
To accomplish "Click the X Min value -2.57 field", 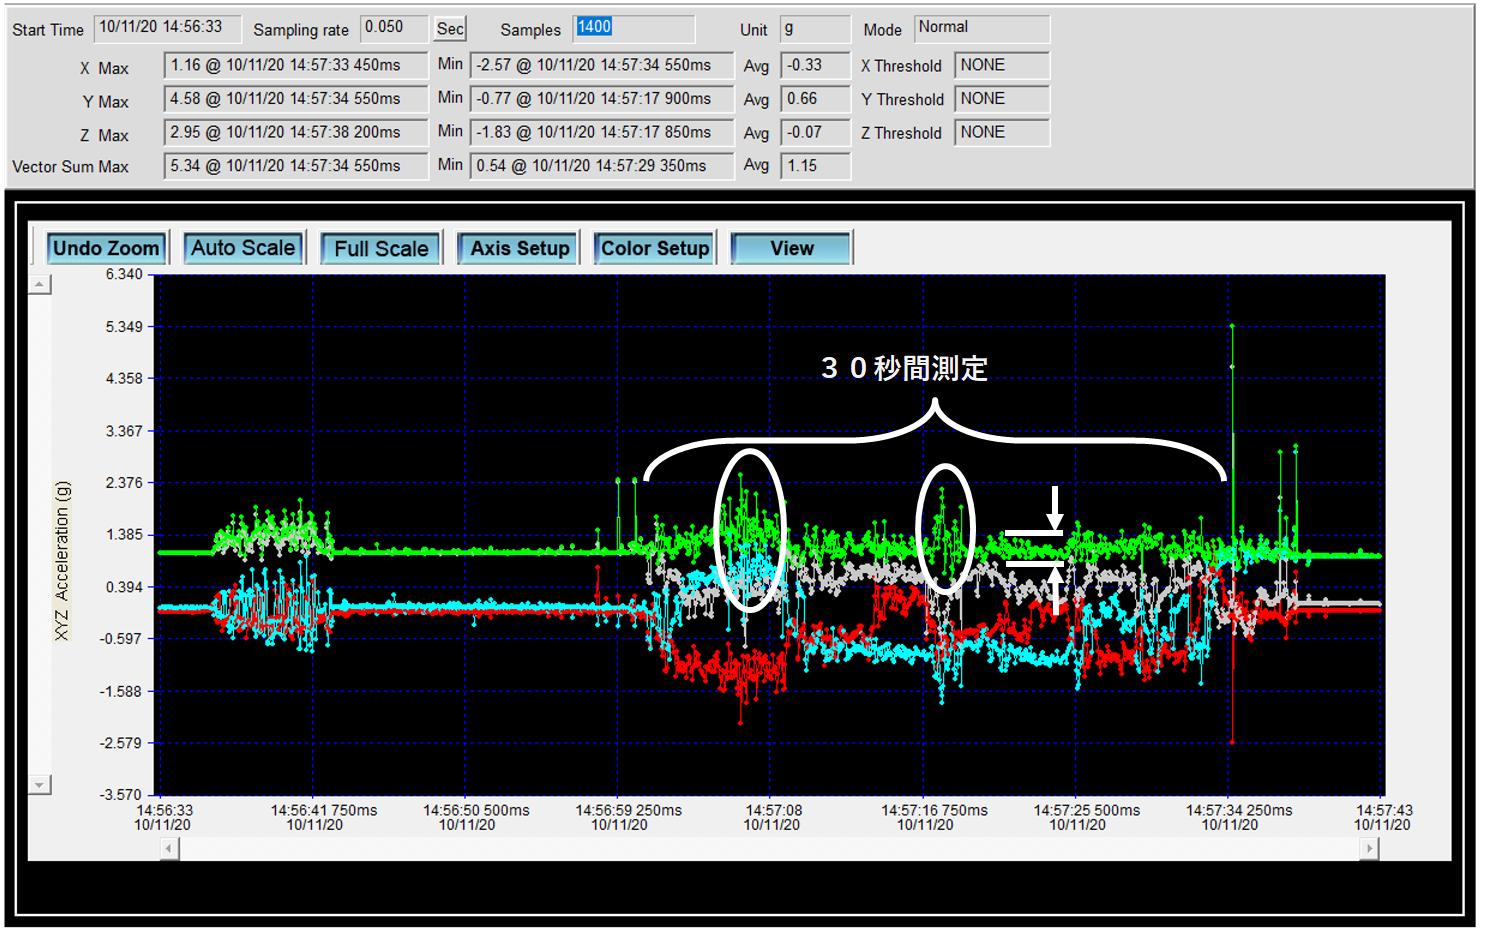I will (602, 66).
